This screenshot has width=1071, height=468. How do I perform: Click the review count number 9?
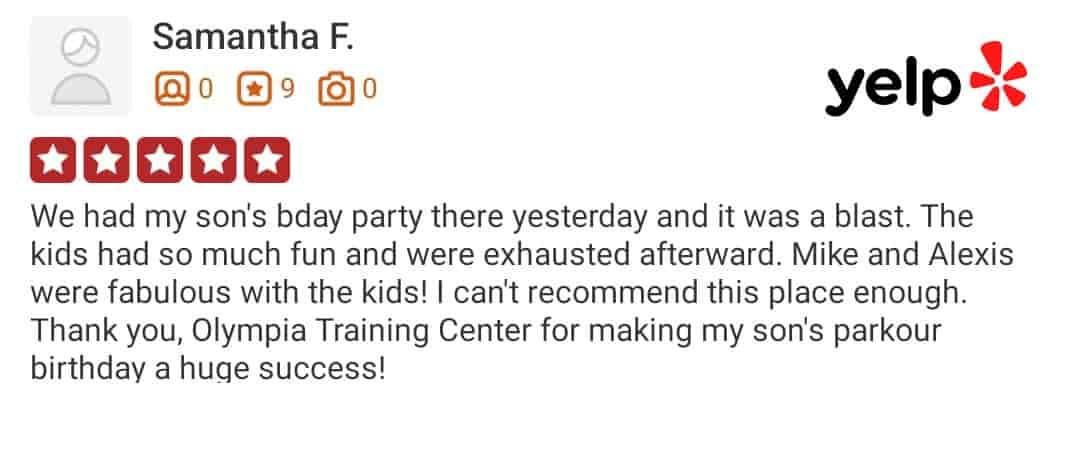(288, 89)
